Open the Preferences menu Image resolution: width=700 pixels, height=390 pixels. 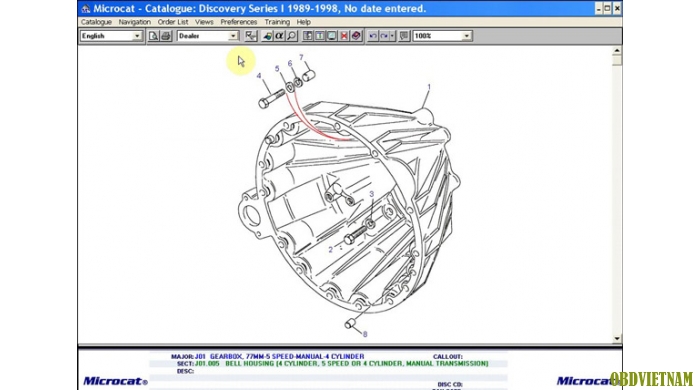click(238, 22)
